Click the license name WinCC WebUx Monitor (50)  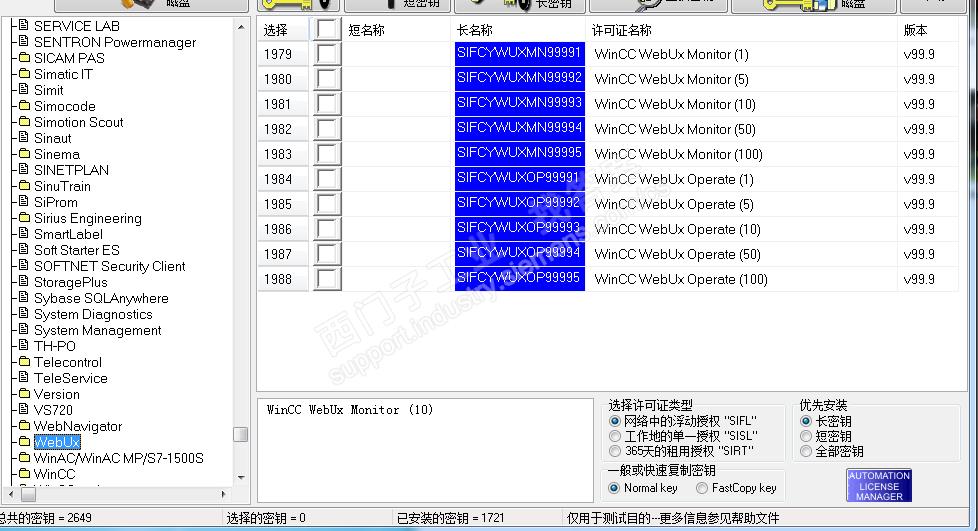pos(675,129)
